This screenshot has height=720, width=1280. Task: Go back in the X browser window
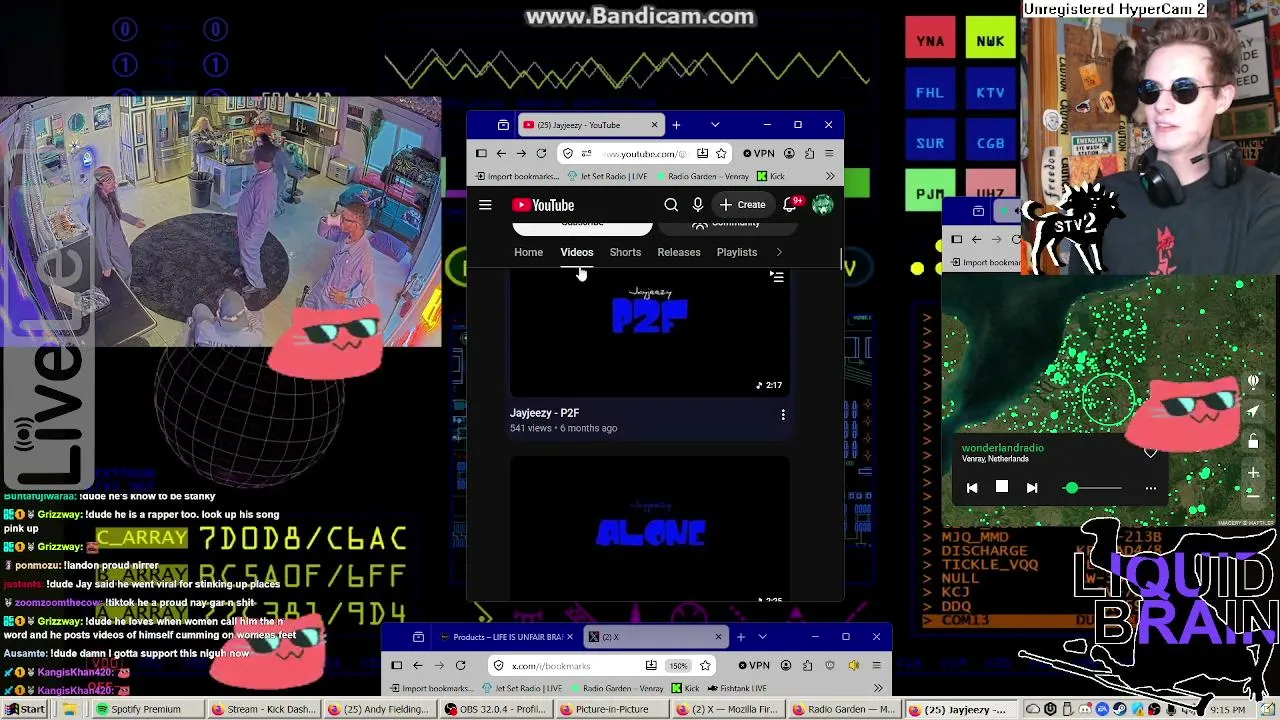pyautogui.click(x=418, y=665)
